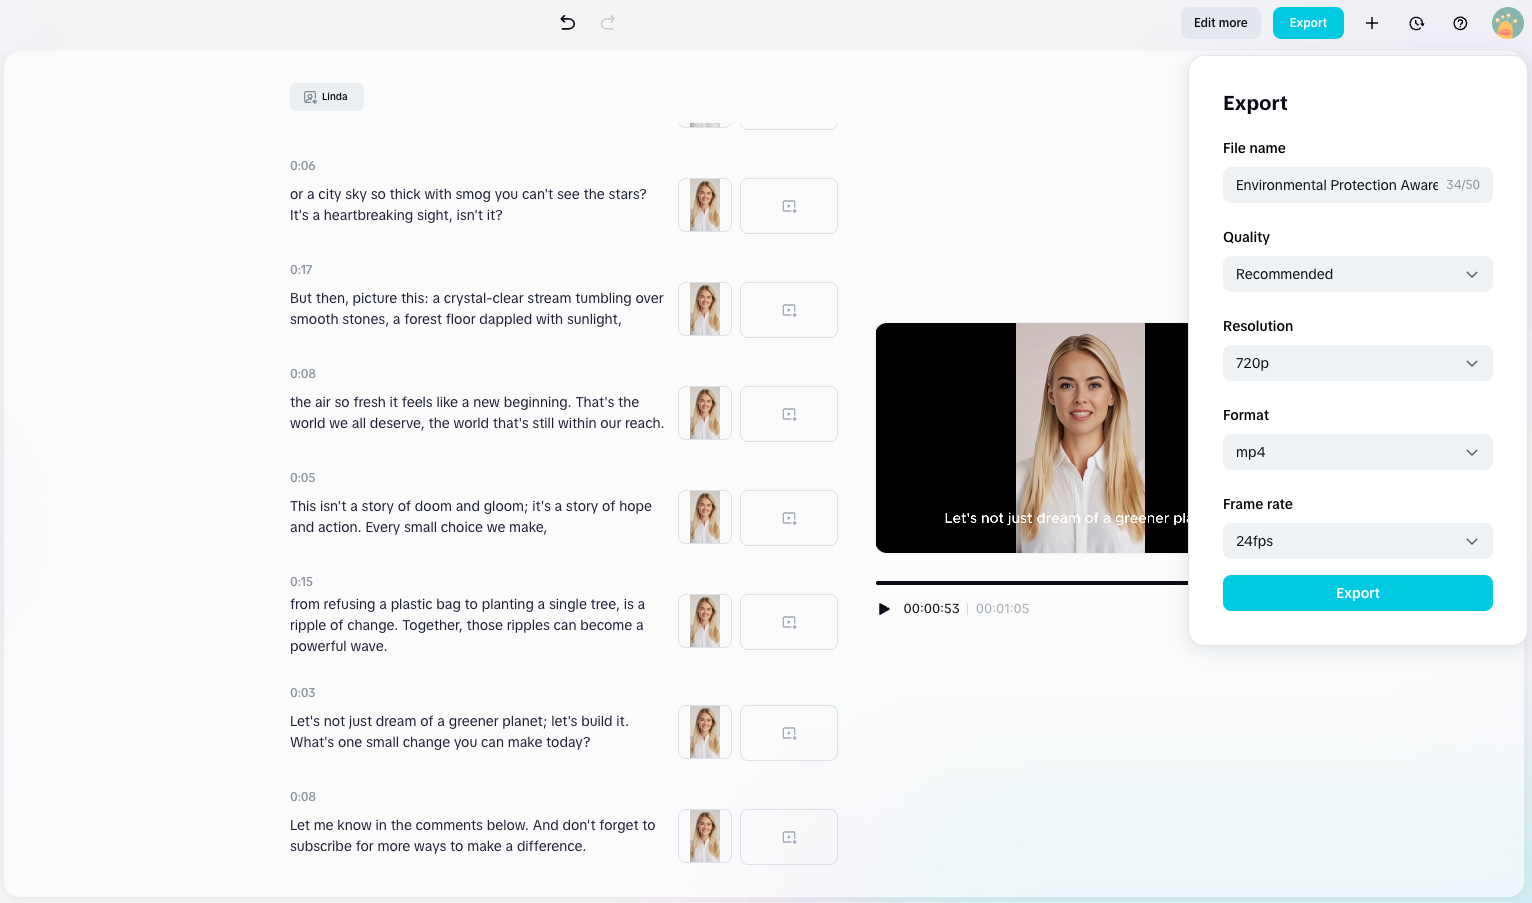Click the File name input field

[1357, 185]
